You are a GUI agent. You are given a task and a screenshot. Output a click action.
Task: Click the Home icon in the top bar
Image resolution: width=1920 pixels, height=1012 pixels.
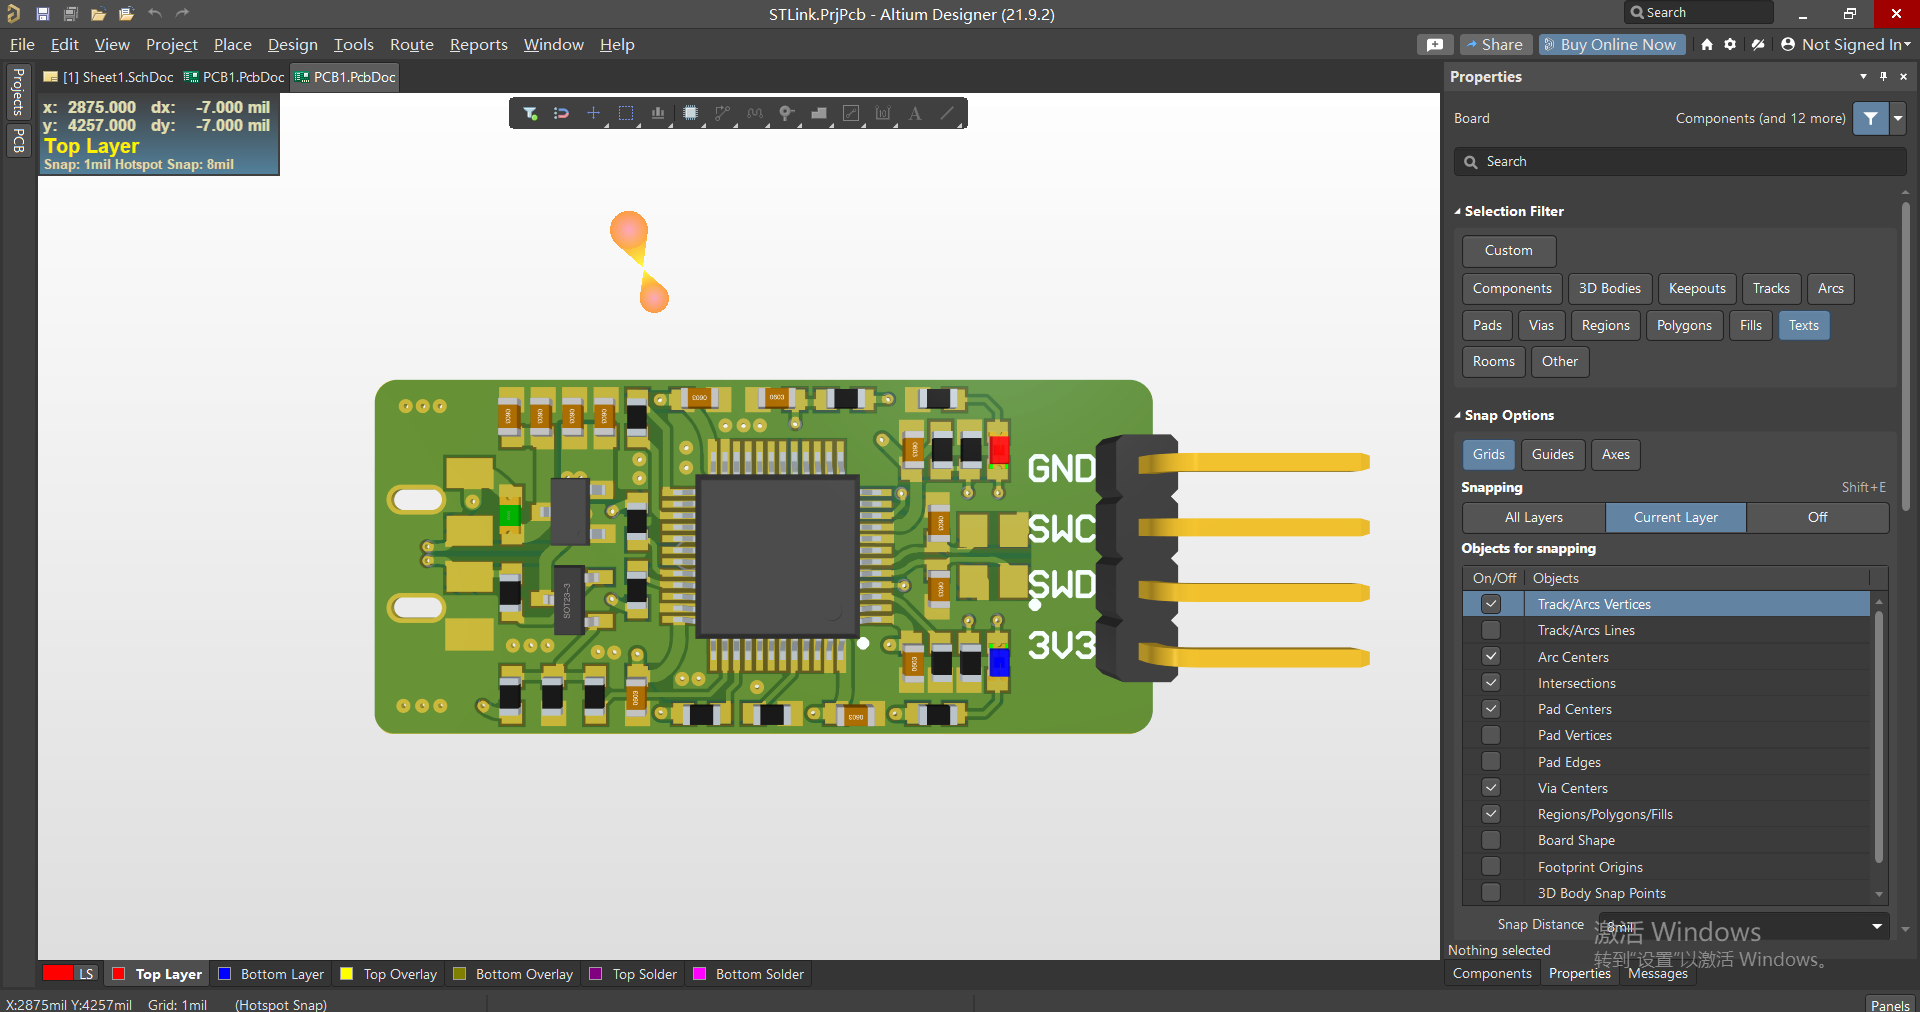[x=1707, y=45]
